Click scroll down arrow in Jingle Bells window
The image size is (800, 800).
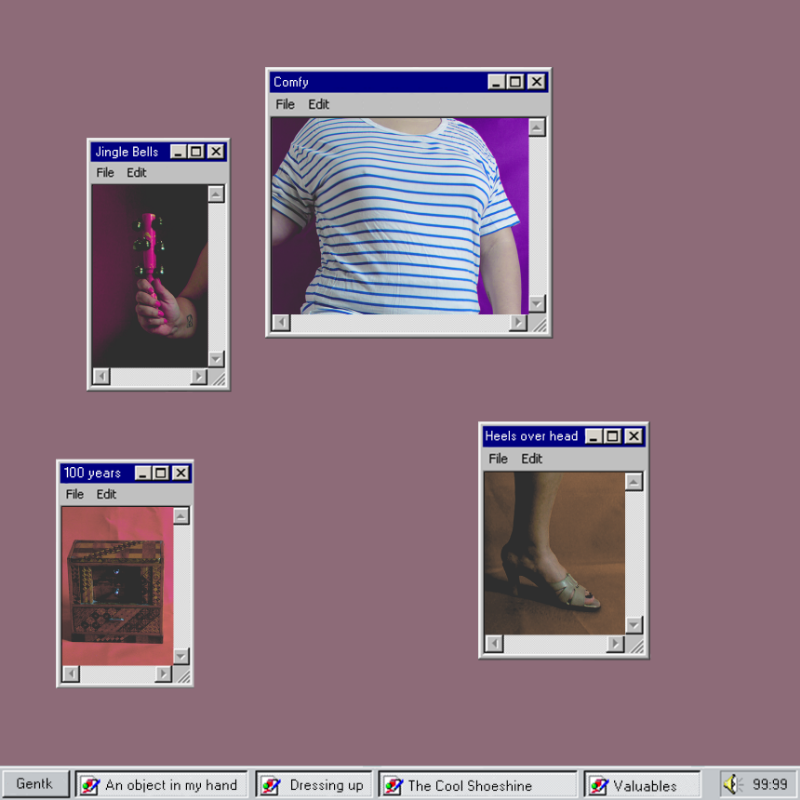click(216, 358)
